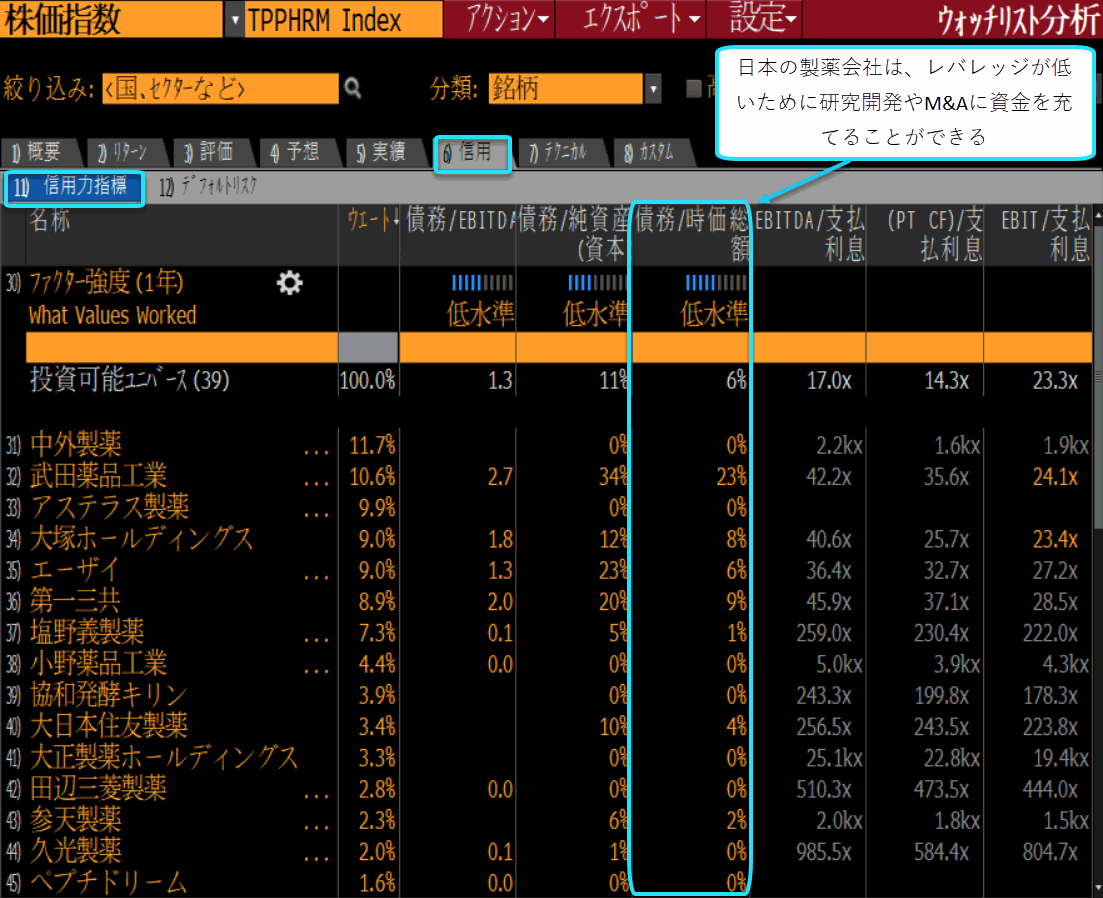Screen dimensions: 1103x898
Task: Select the ペプチドリーム row name
Action: coord(109,883)
